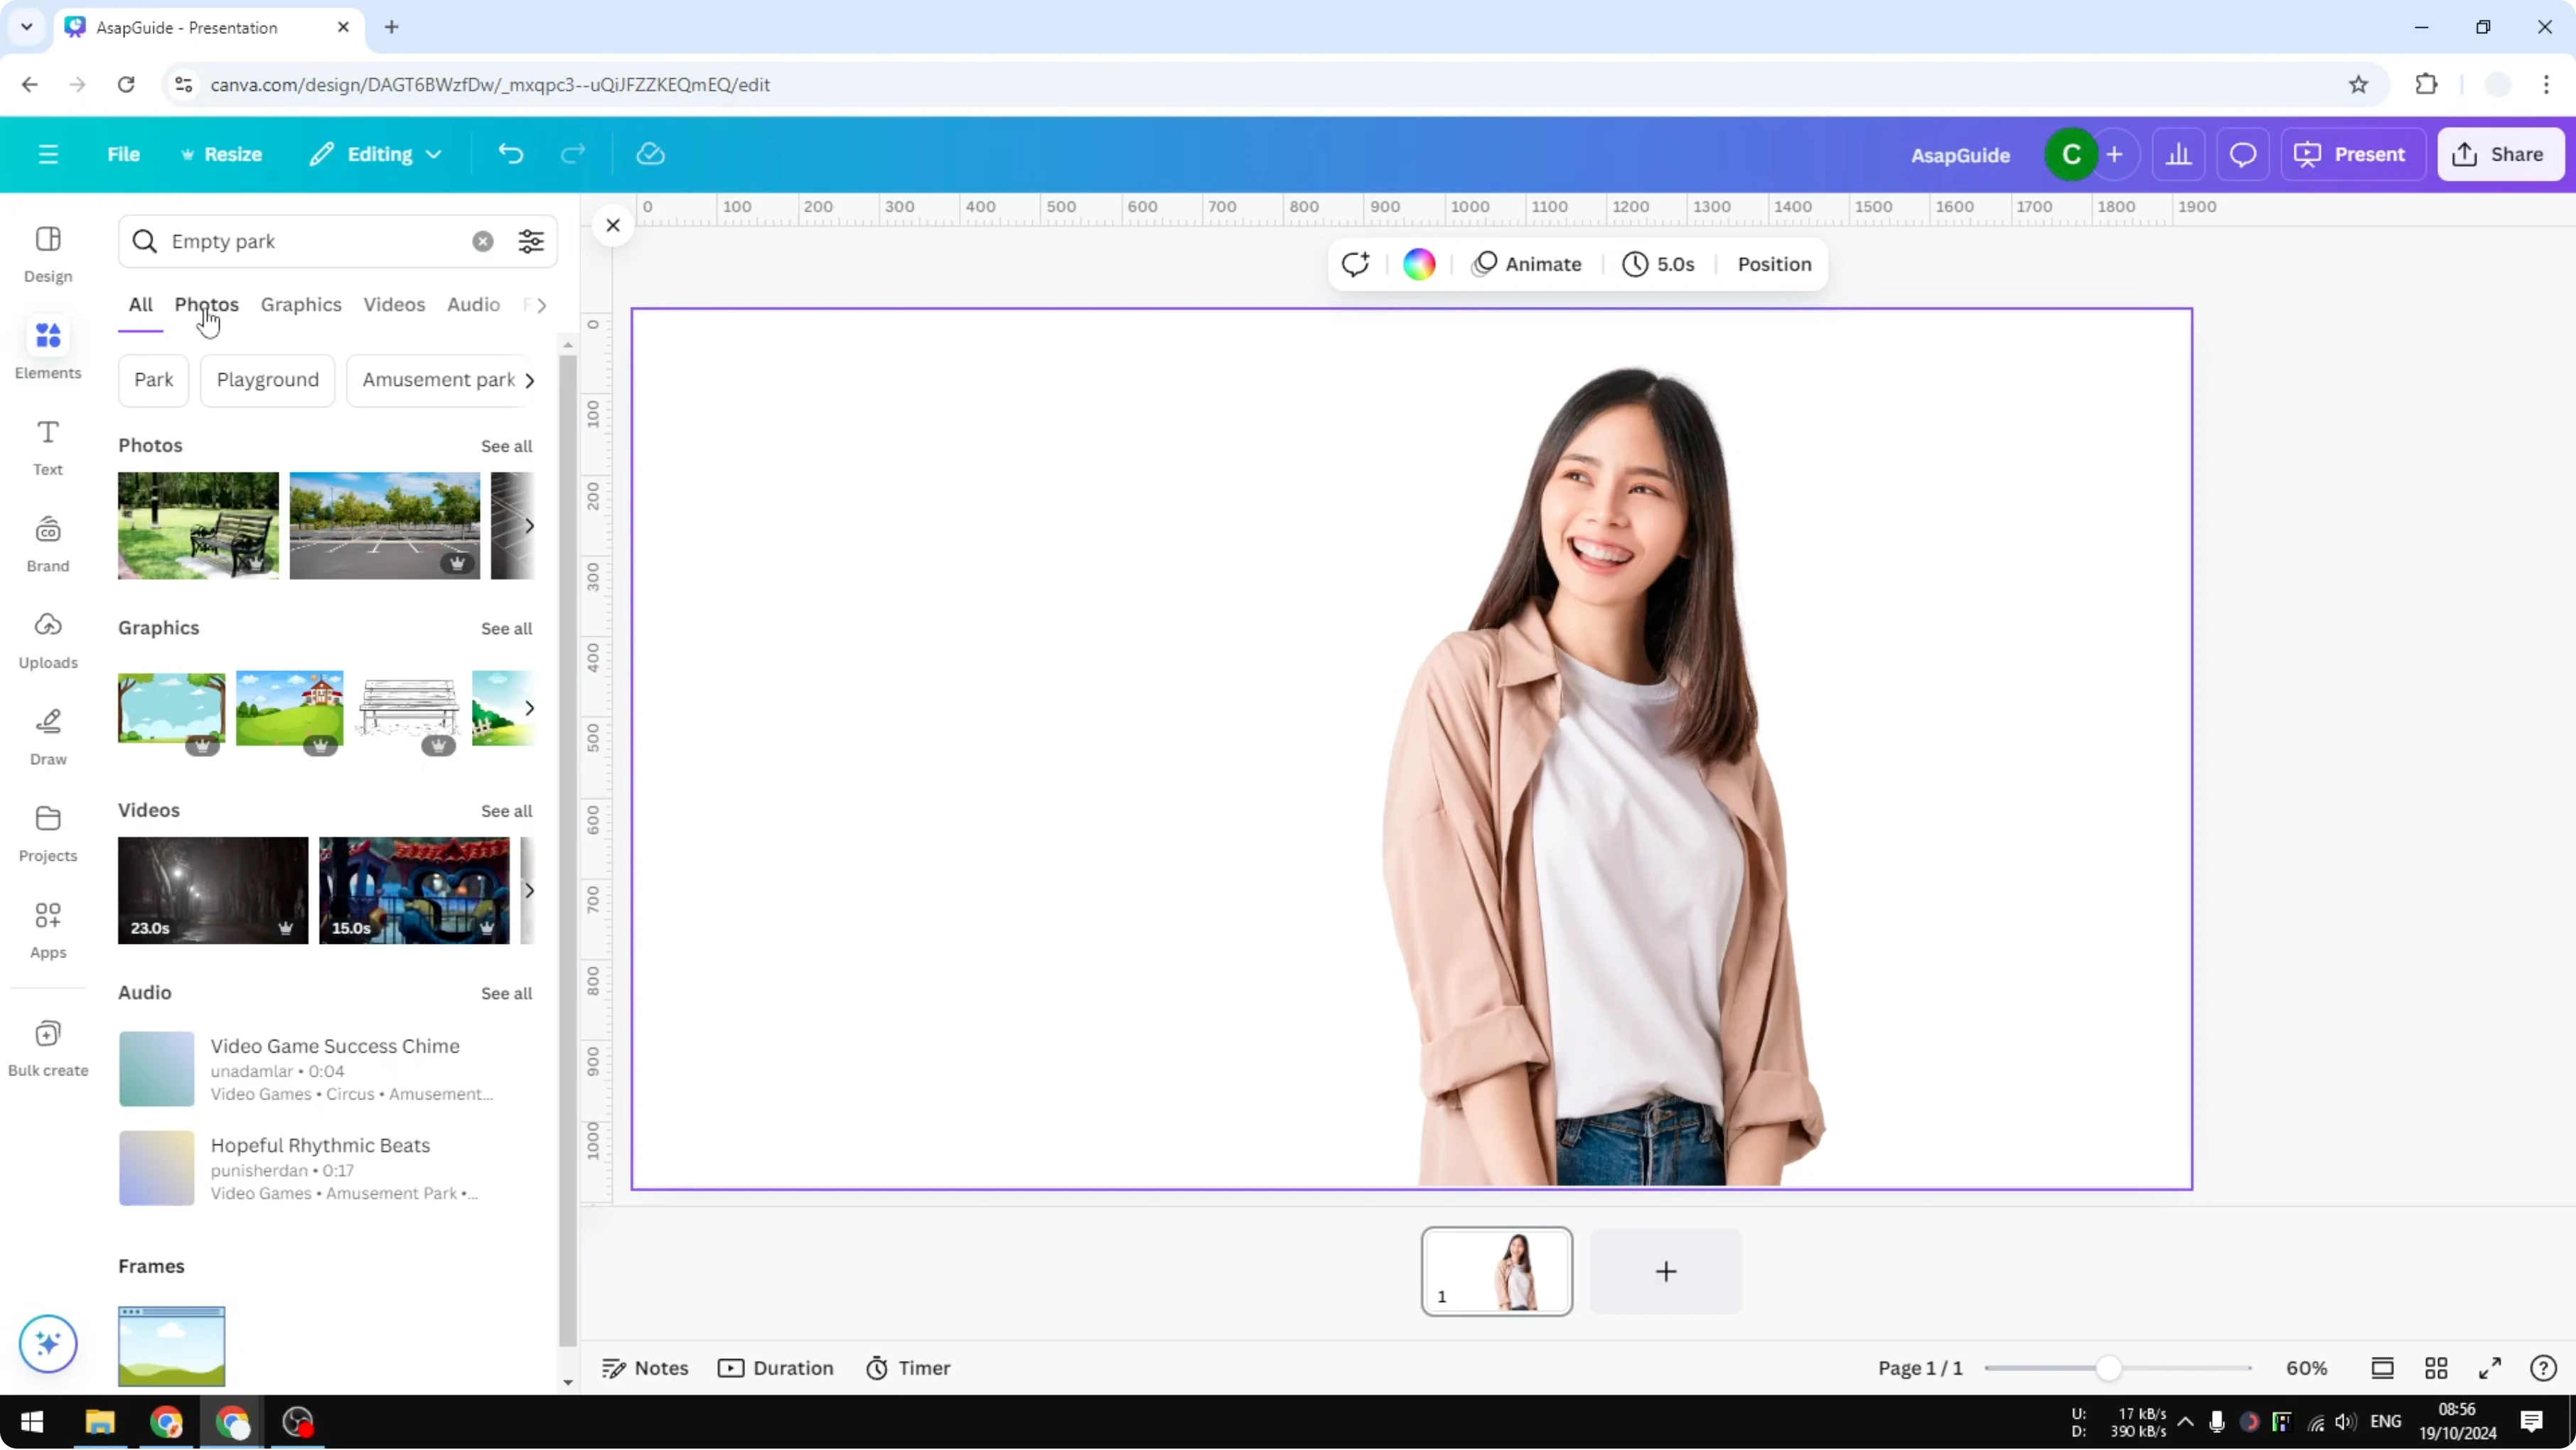Viewport: 2576px width, 1450px height.
Task: Expand more search suggestion chips
Action: pyautogui.click(x=529, y=380)
